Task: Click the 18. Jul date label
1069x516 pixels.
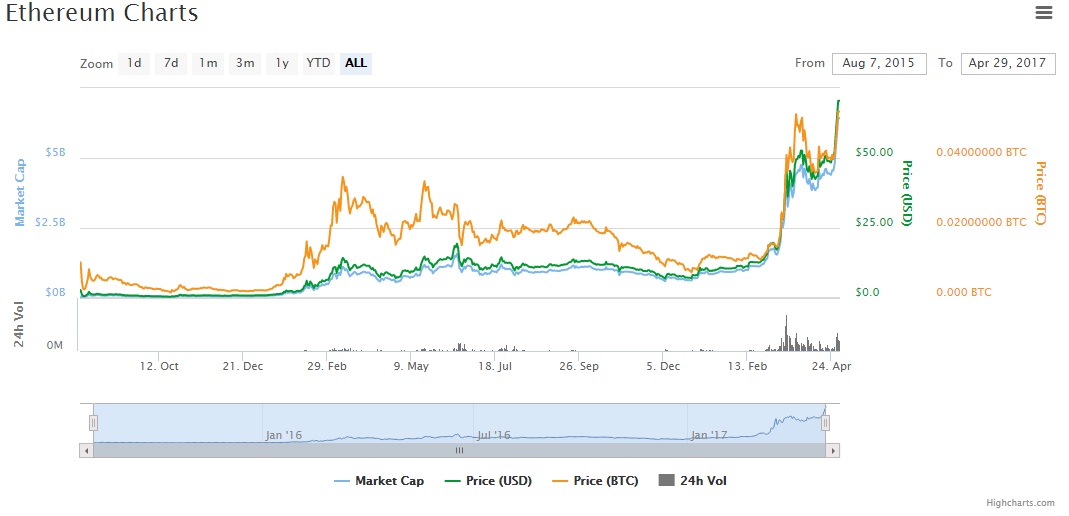Action: (495, 366)
